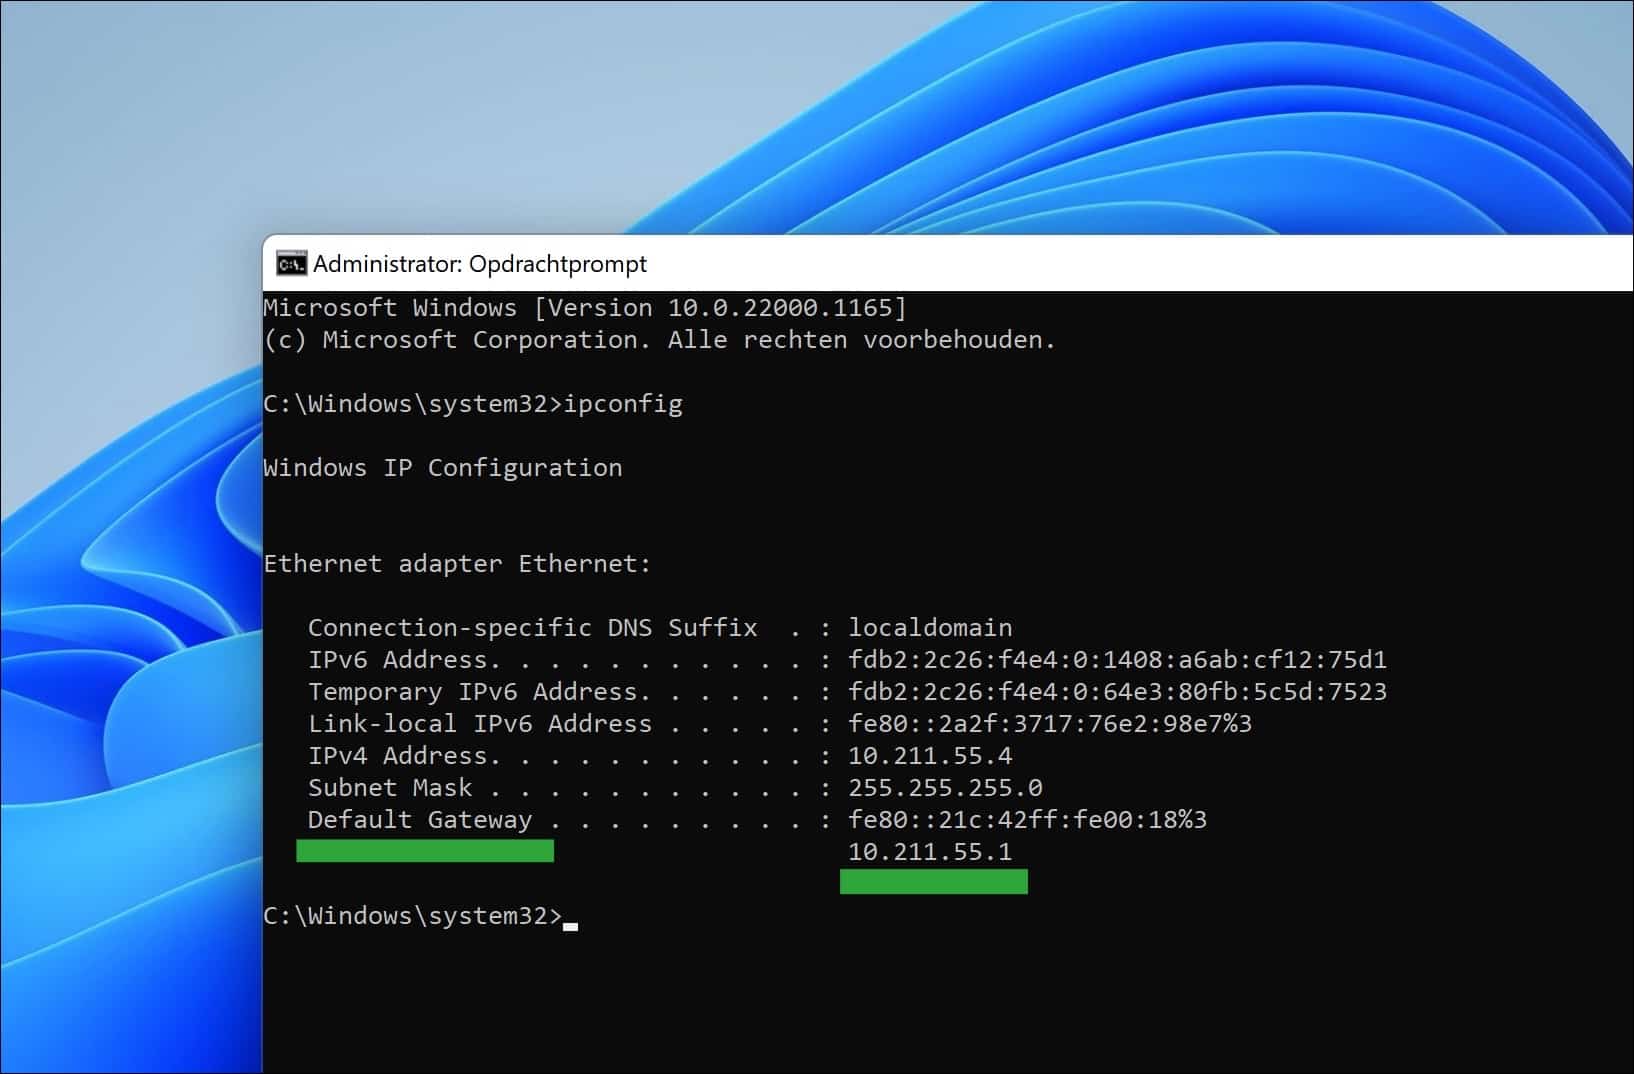Image resolution: width=1634 pixels, height=1074 pixels.
Task: Click the last prompt line at the cursor
Action: [x=421, y=916]
